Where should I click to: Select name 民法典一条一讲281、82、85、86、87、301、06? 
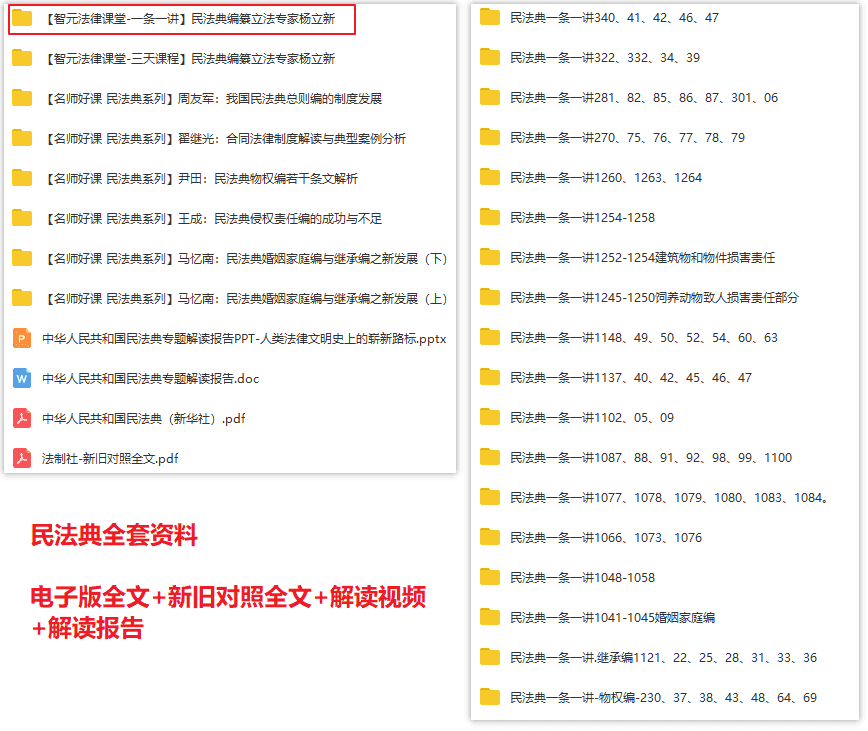644,98
